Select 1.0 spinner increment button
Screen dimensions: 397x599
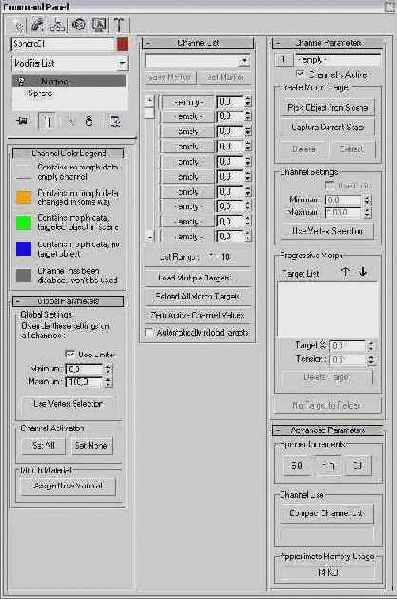pyautogui.click(x=328, y=466)
